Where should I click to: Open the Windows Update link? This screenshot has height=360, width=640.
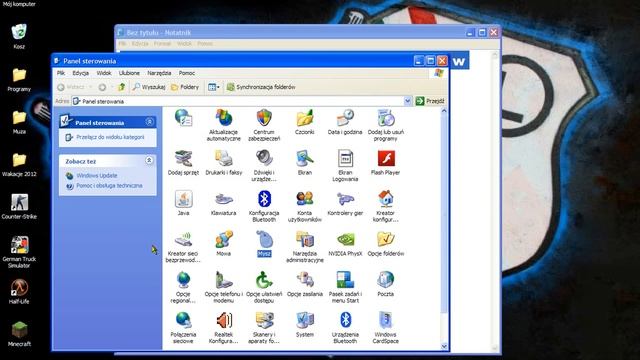[x=97, y=176]
